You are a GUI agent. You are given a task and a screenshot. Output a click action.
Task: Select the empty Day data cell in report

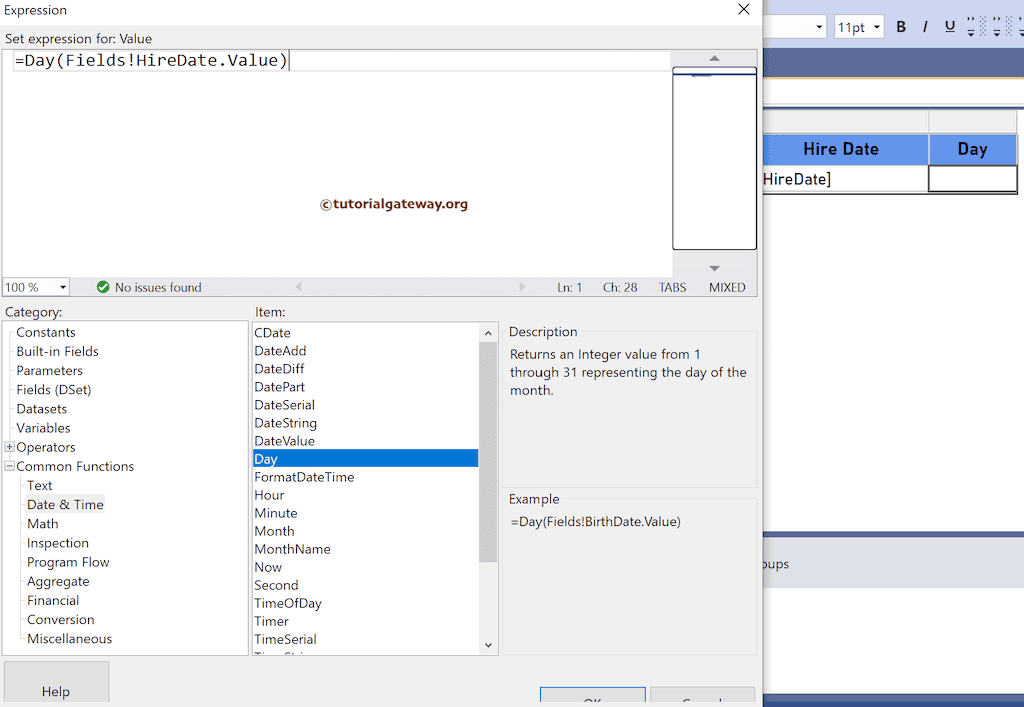(x=972, y=179)
